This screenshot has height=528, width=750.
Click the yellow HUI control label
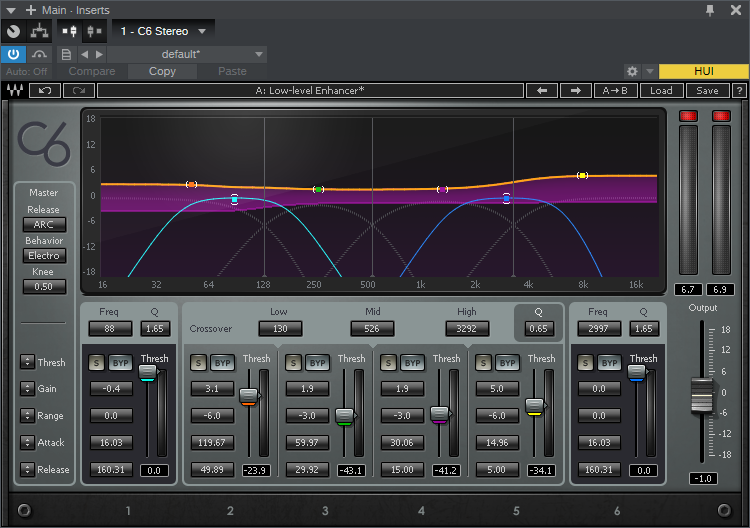point(704,71)
